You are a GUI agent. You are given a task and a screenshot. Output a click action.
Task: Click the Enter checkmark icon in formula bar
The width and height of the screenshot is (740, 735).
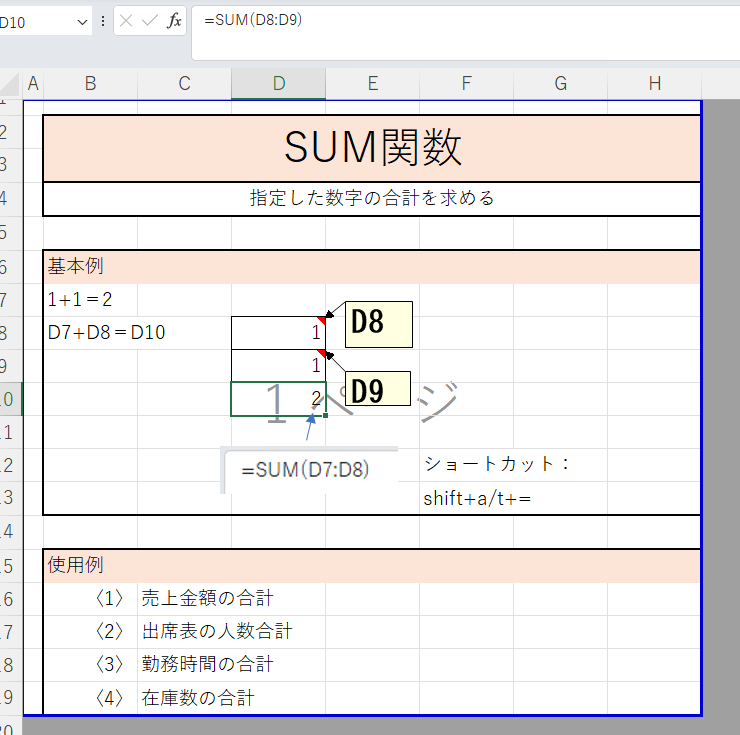point(150,21)
